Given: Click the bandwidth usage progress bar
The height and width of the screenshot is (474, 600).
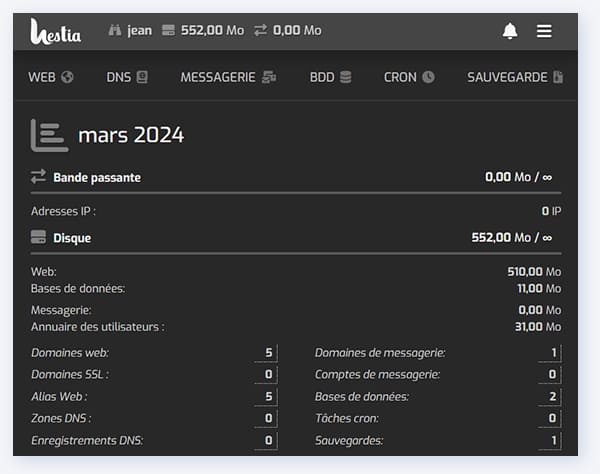Looking at the screenshot, I should tap(296, 193).
